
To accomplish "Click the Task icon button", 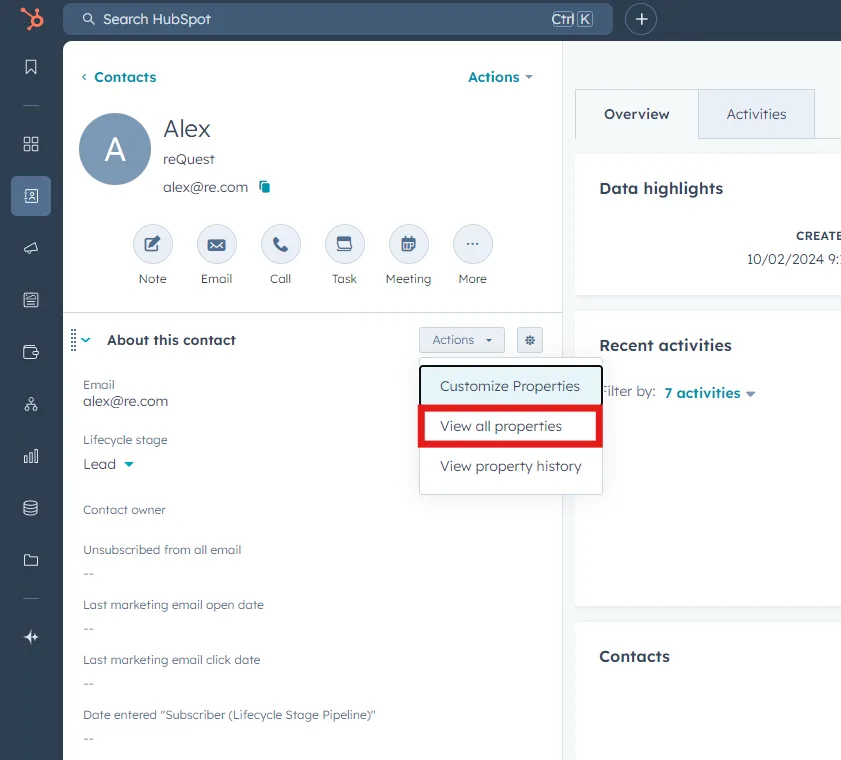I will (344, 244).
